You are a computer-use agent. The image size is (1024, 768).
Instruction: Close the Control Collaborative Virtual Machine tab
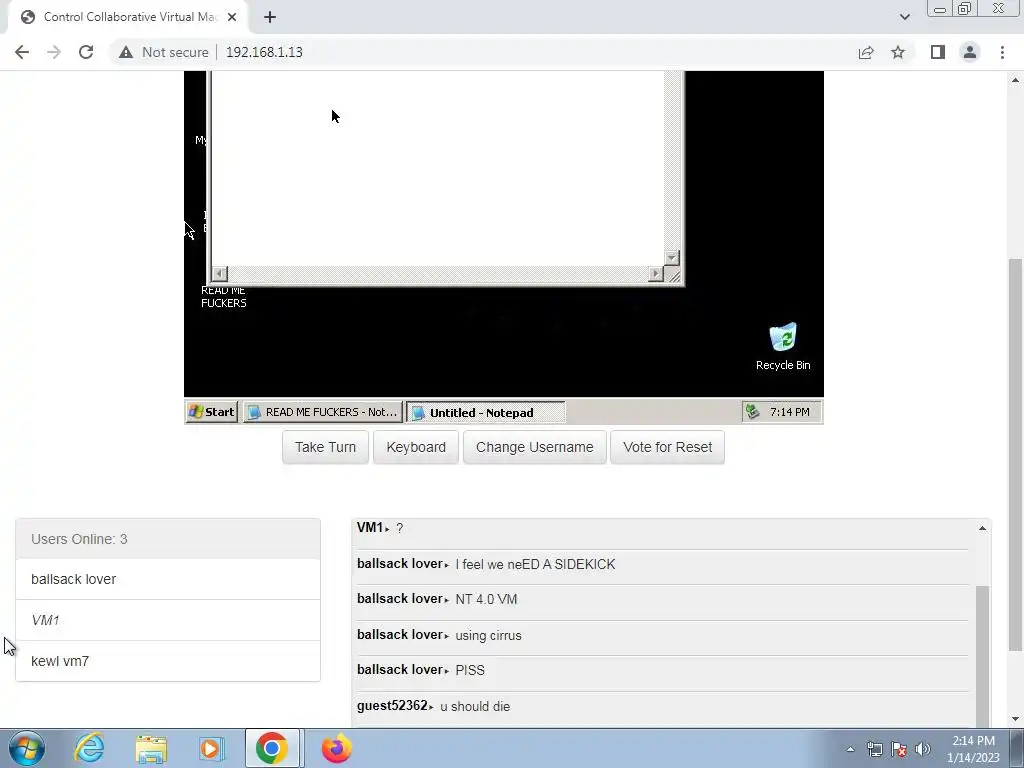(232, 17)
